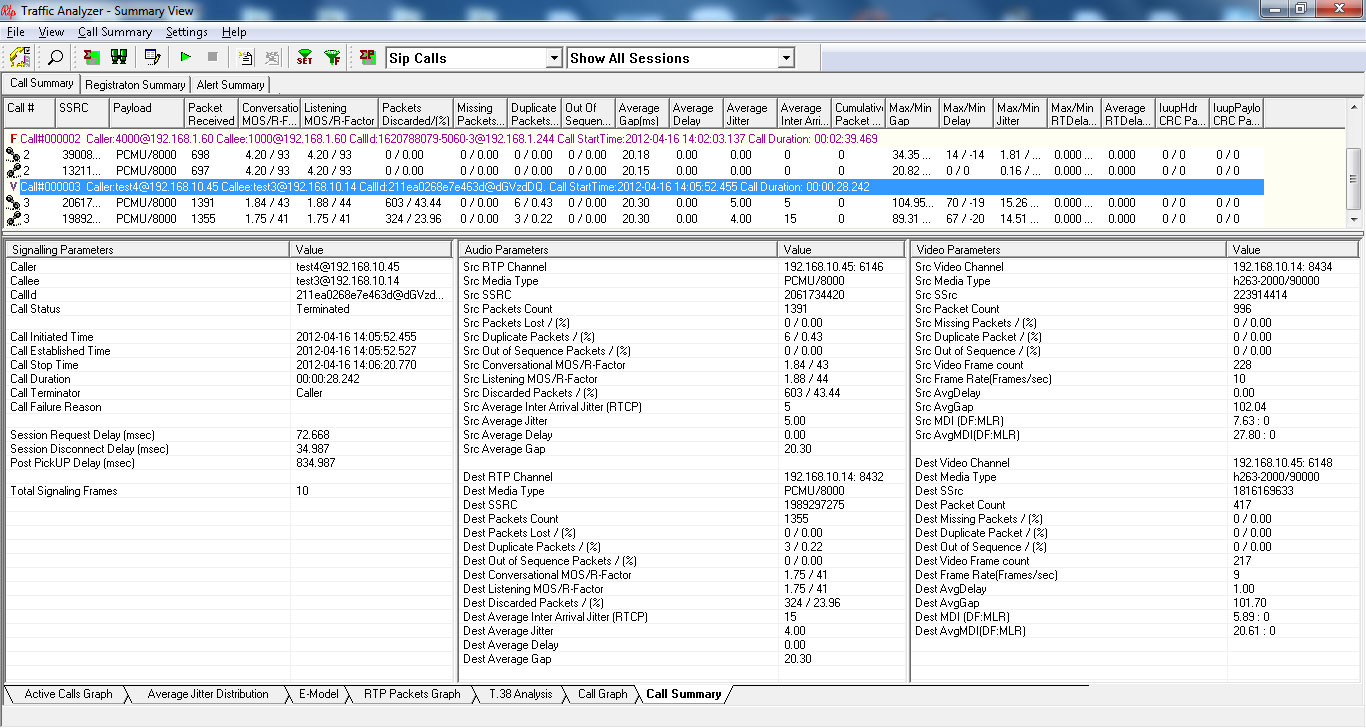Open the RTP Packets Graph tab
The height and width of the screenshot is (728, 1366).
click(411, 694)
